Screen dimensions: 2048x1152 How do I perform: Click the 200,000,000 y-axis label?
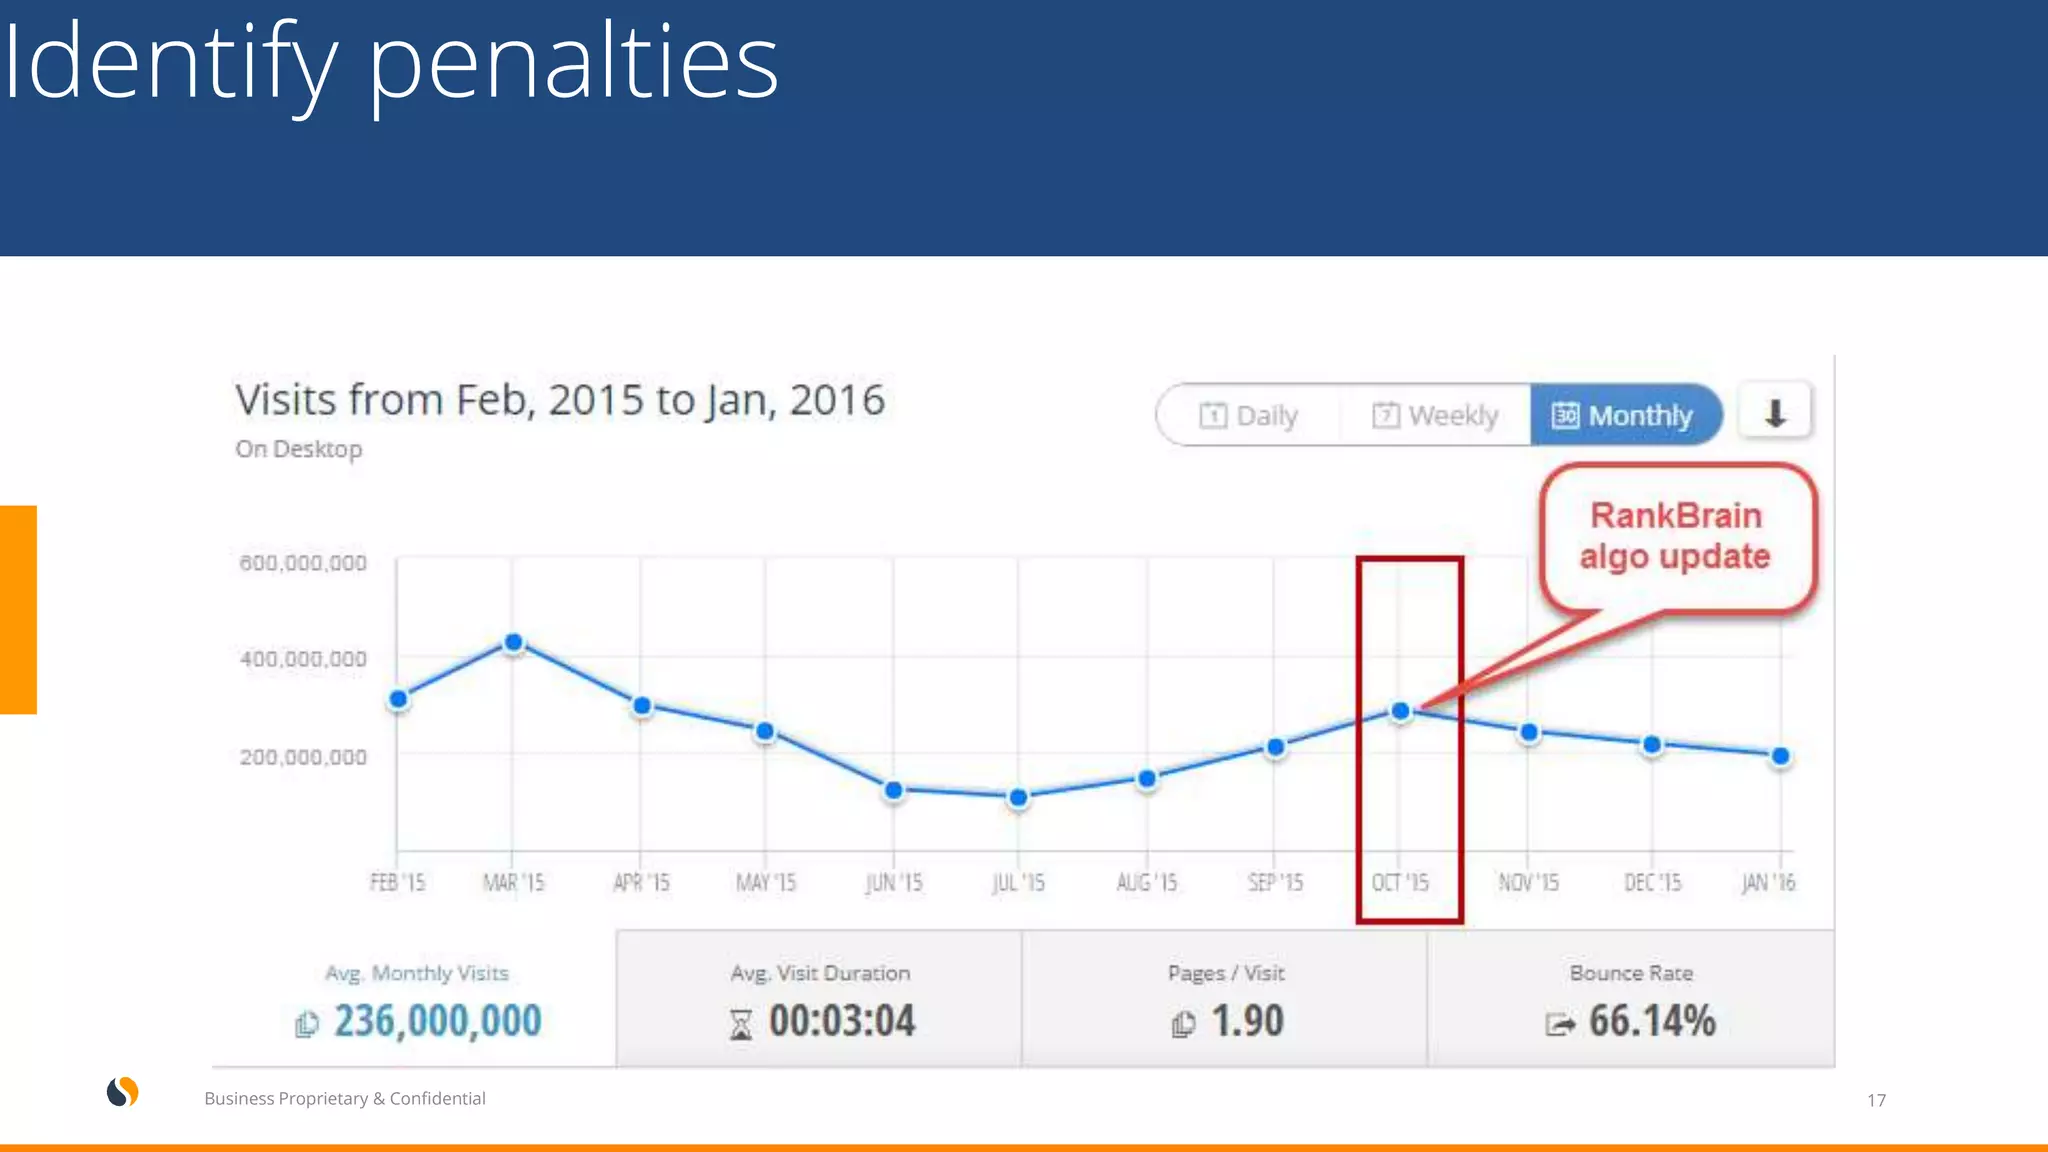[303, 757]
